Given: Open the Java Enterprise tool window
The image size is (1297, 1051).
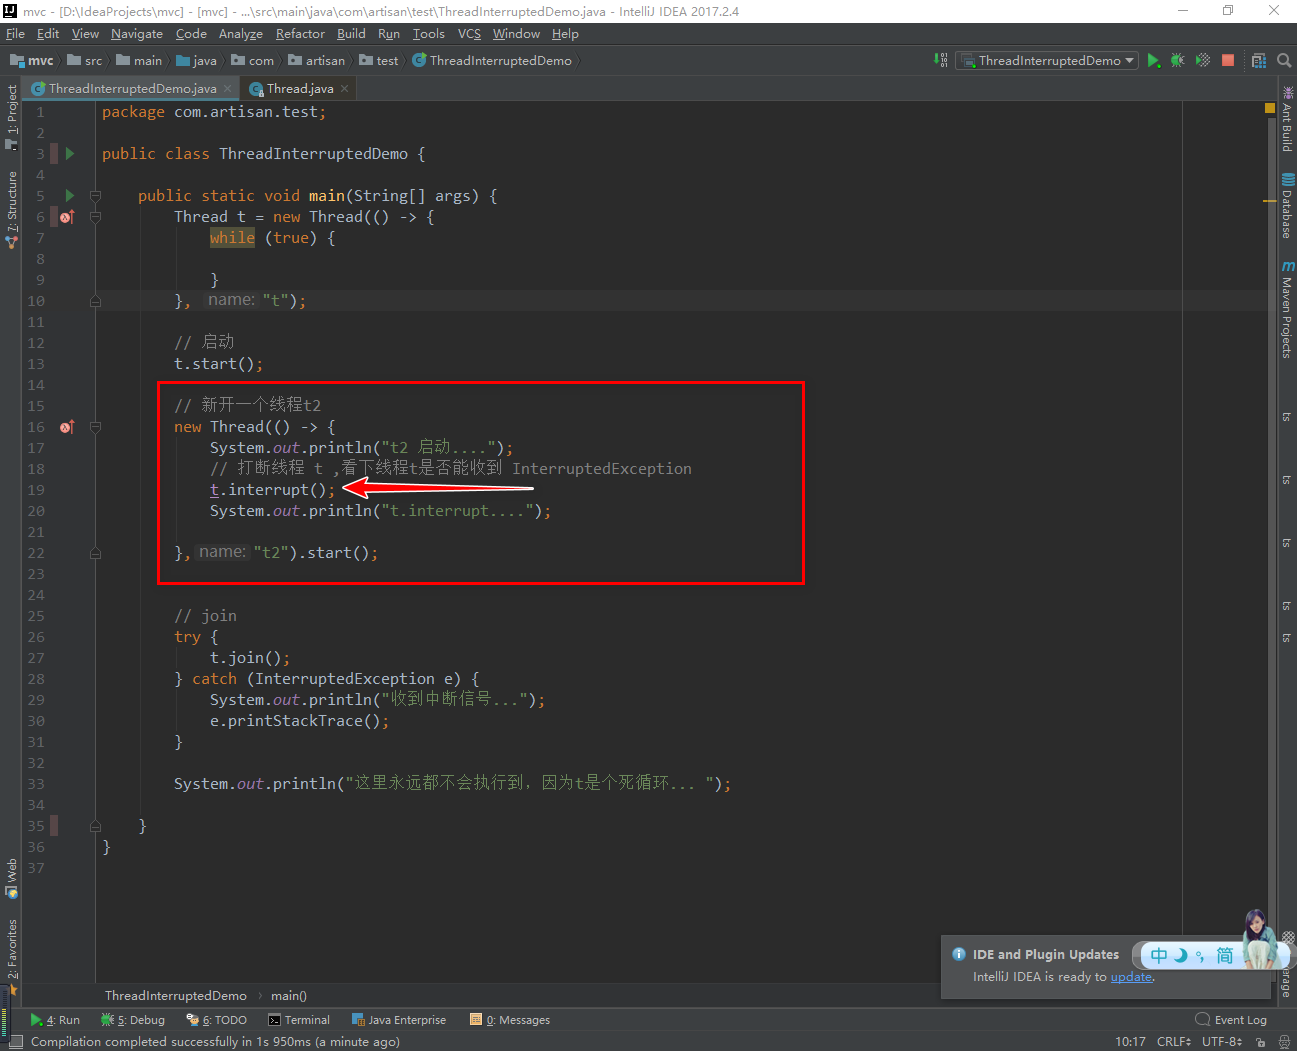Looking at the screenshot, I should click(x=399, y=1020).
